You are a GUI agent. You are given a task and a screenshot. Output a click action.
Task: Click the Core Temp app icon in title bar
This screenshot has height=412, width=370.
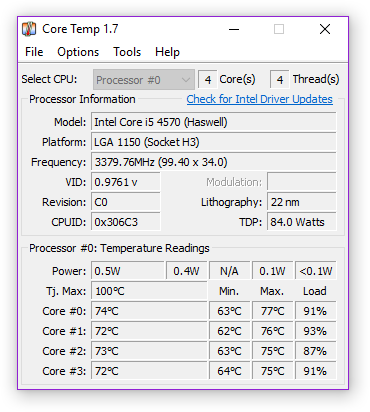[x=29, y=29]
